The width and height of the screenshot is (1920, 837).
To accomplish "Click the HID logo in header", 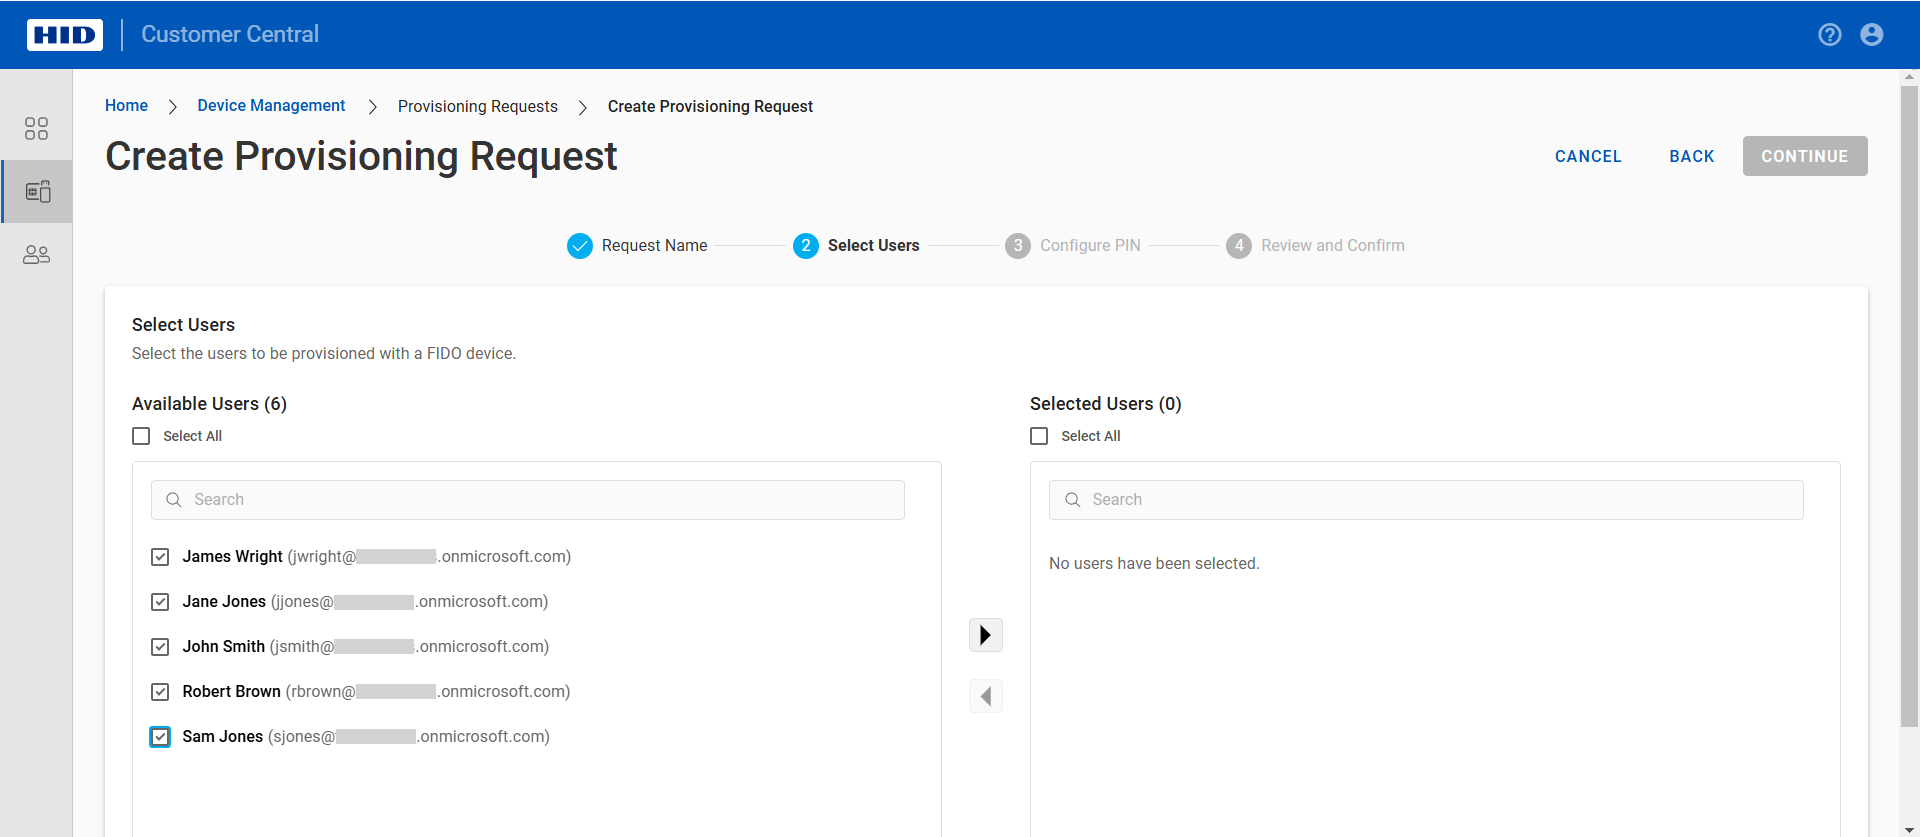I will (x=65, y=35).
